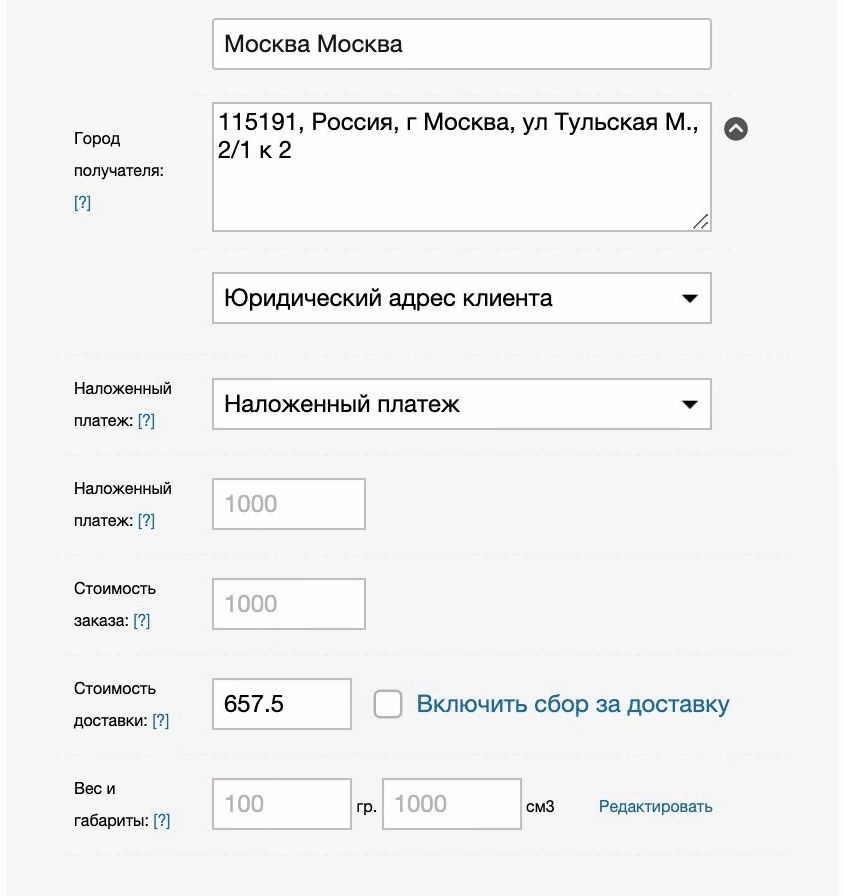Select the Стоимость заказа input field

(x=289, y=604)
